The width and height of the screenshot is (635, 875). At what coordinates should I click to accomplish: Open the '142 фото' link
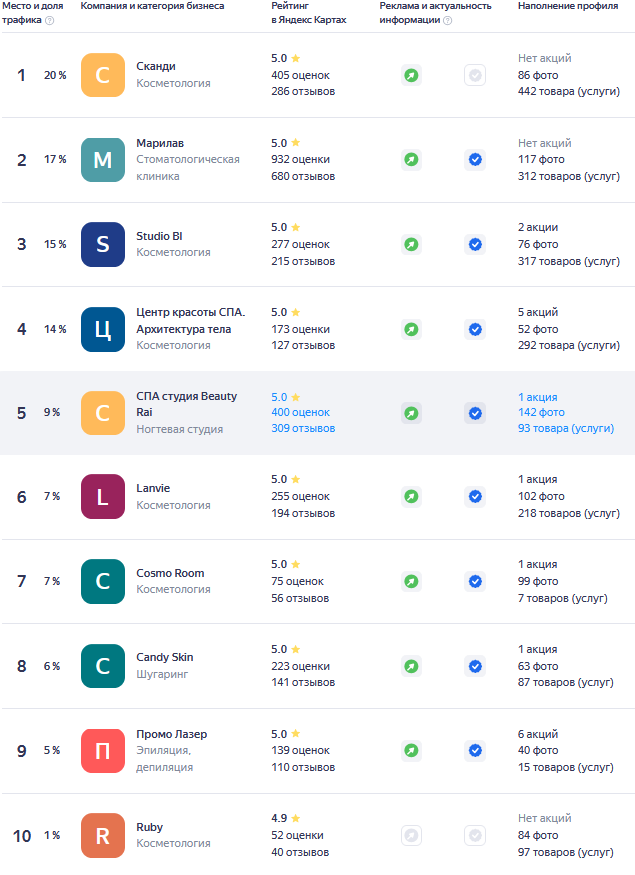(x=541, y=412)
